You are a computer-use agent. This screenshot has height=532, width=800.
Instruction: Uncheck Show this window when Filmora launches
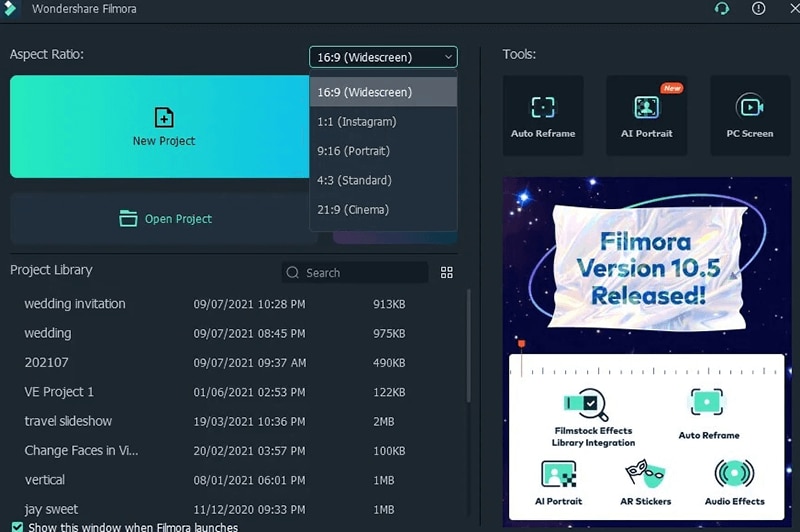point(17,527)
